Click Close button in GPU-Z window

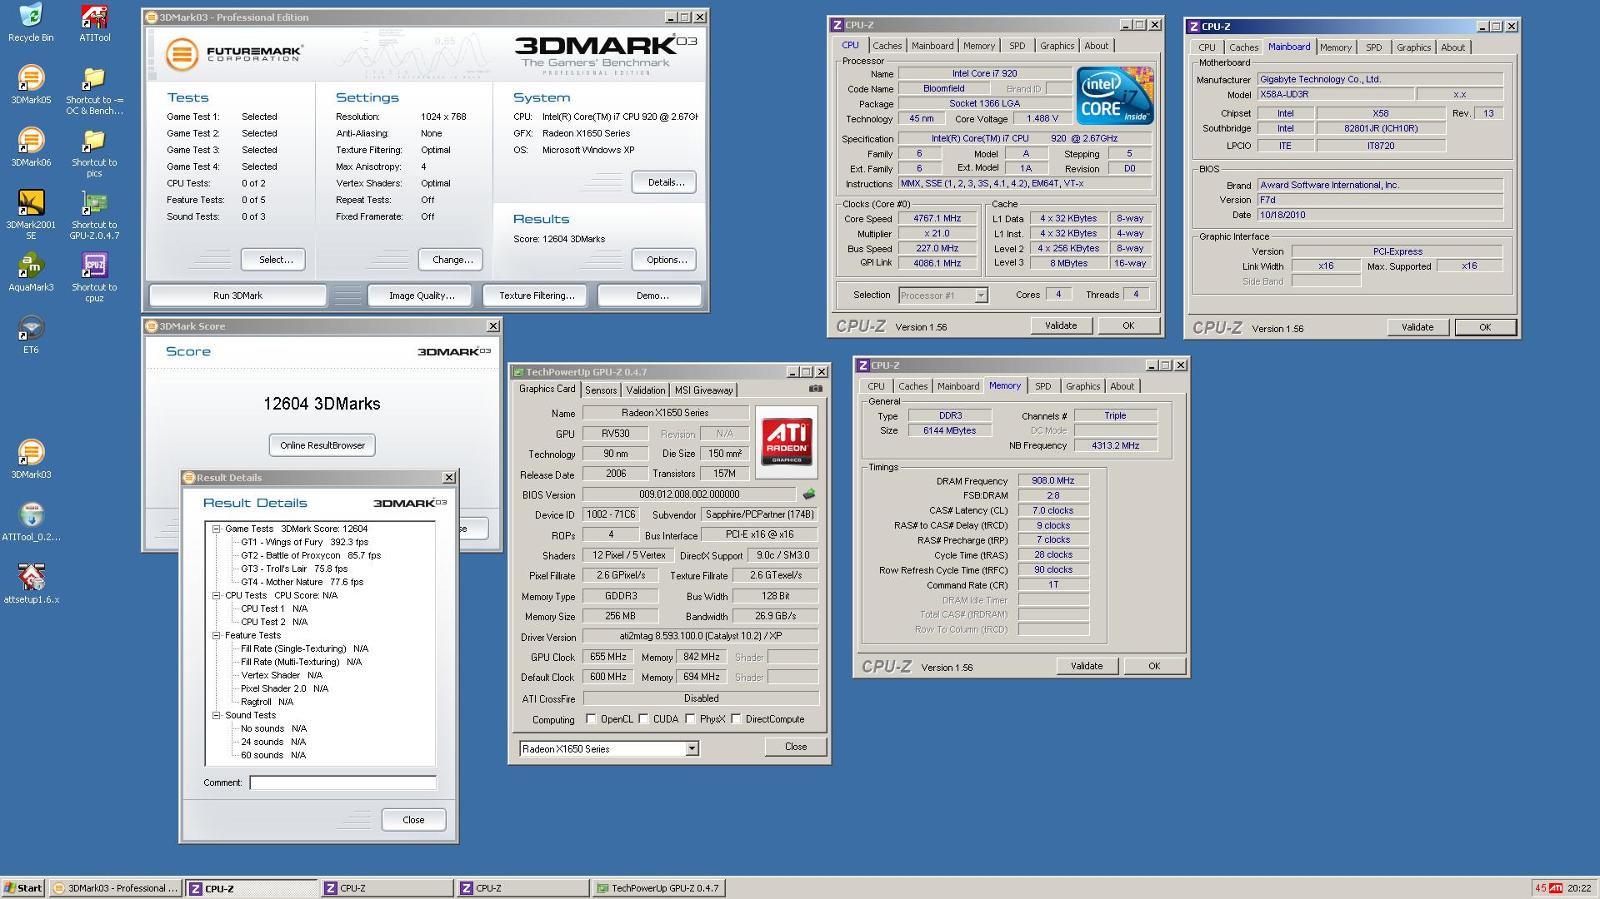796,747
